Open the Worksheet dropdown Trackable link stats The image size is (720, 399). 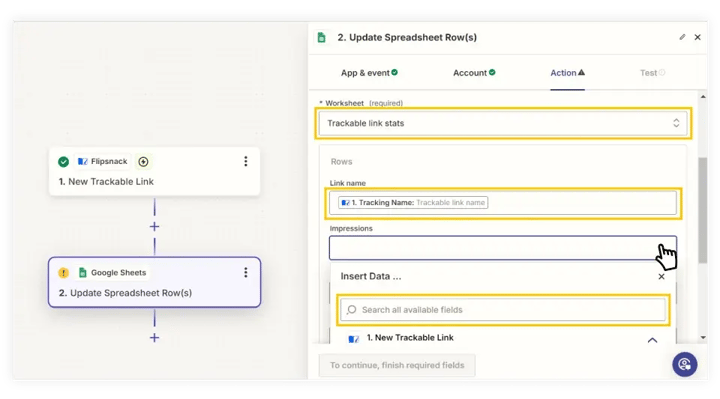click(503, 123)
